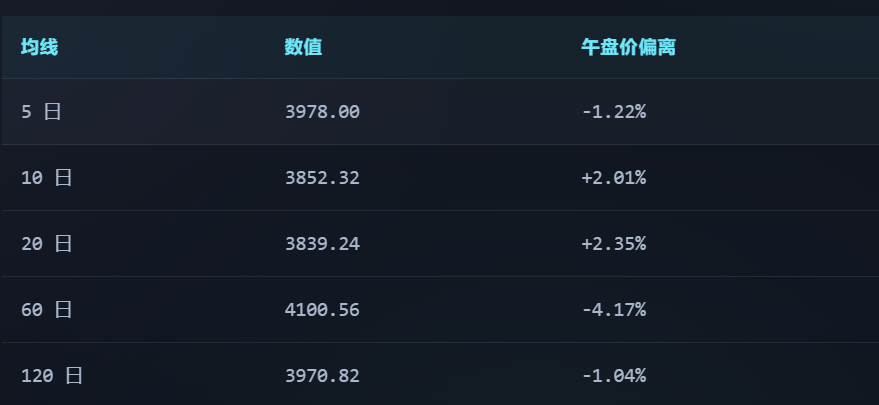Select the 120 日 row label

[52, 375]
